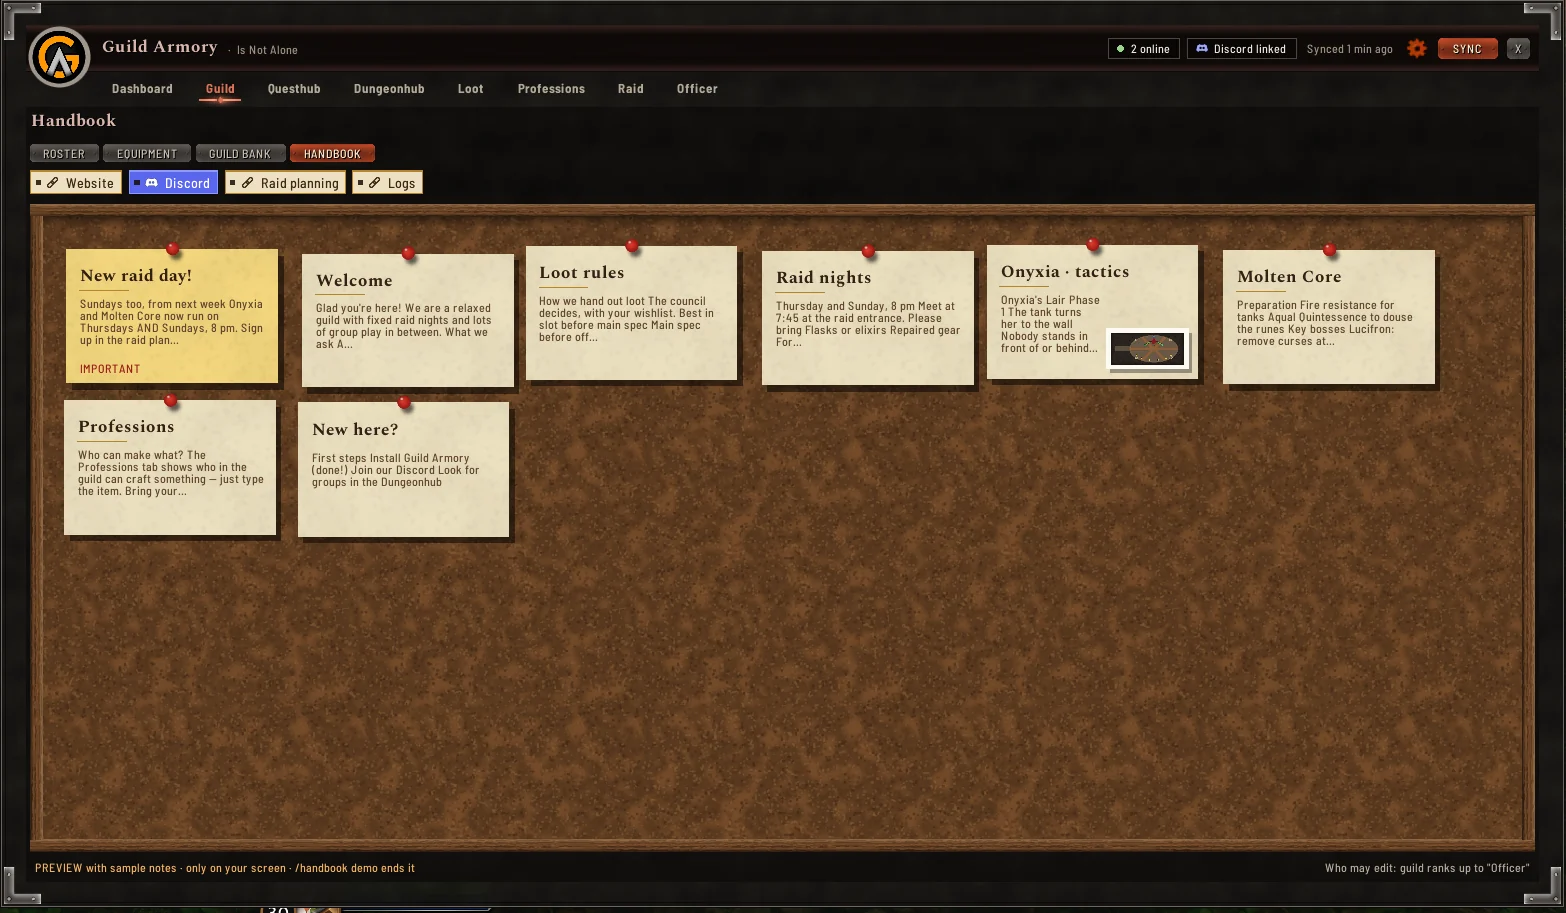Select the EQUIPMENT sub-tab
This screenshot has height=913, width=1566.
click(x=147, y=153)
